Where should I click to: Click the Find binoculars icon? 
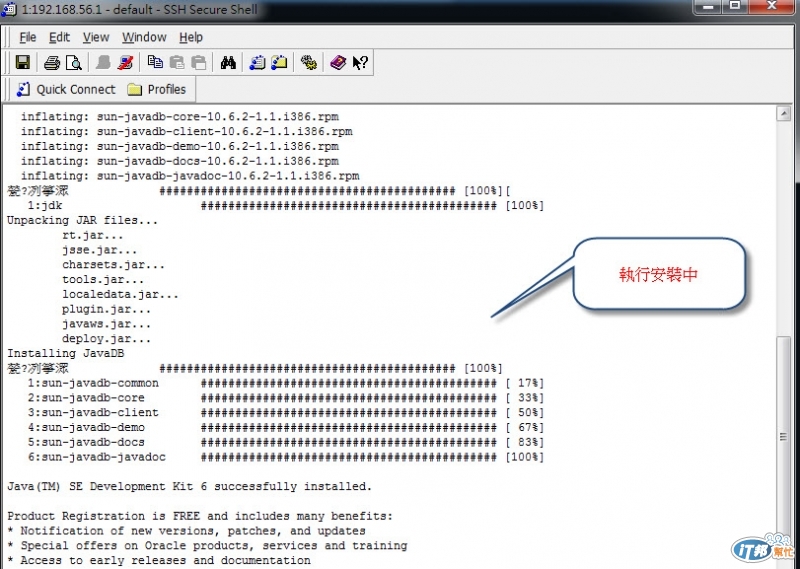click(228, 62)
